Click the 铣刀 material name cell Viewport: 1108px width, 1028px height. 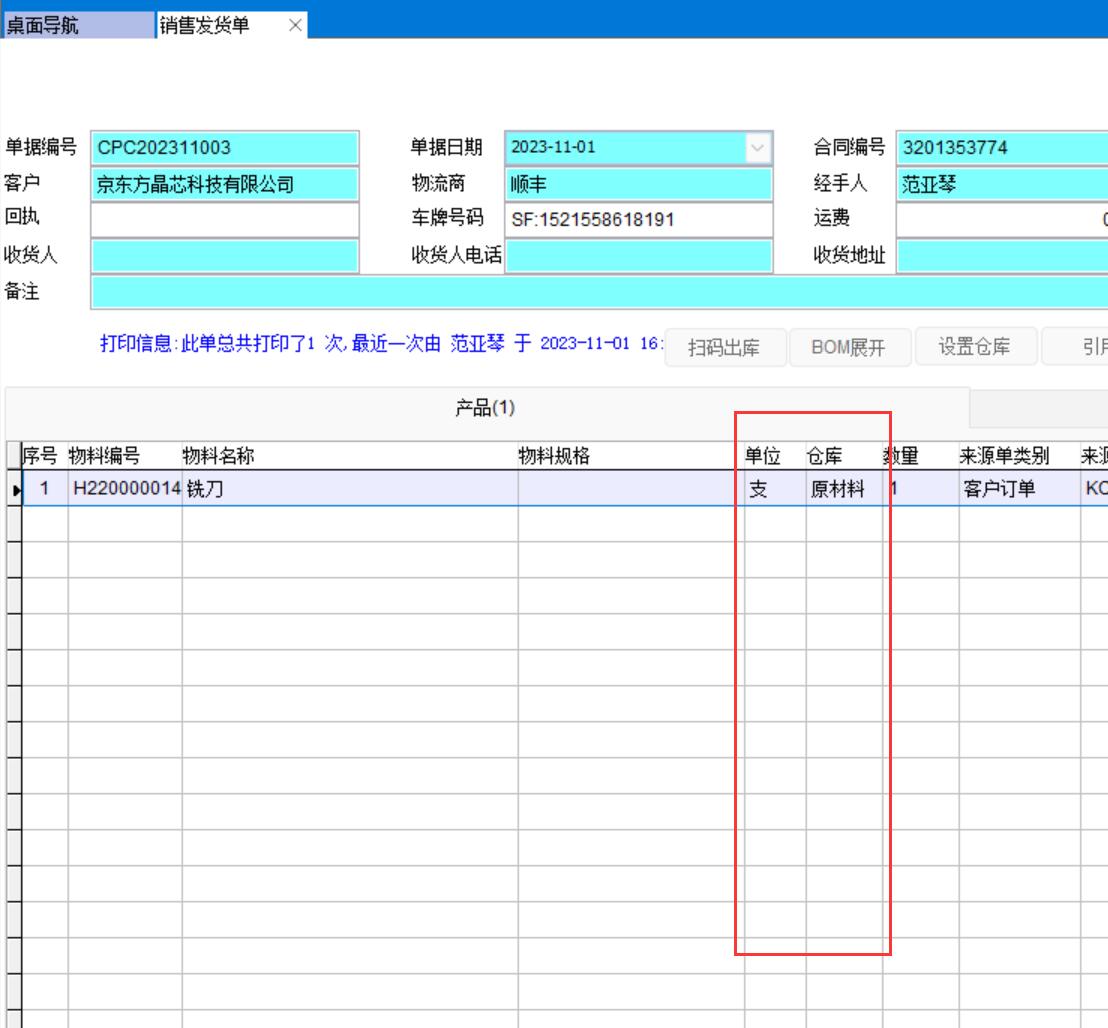tap(348, 491)
